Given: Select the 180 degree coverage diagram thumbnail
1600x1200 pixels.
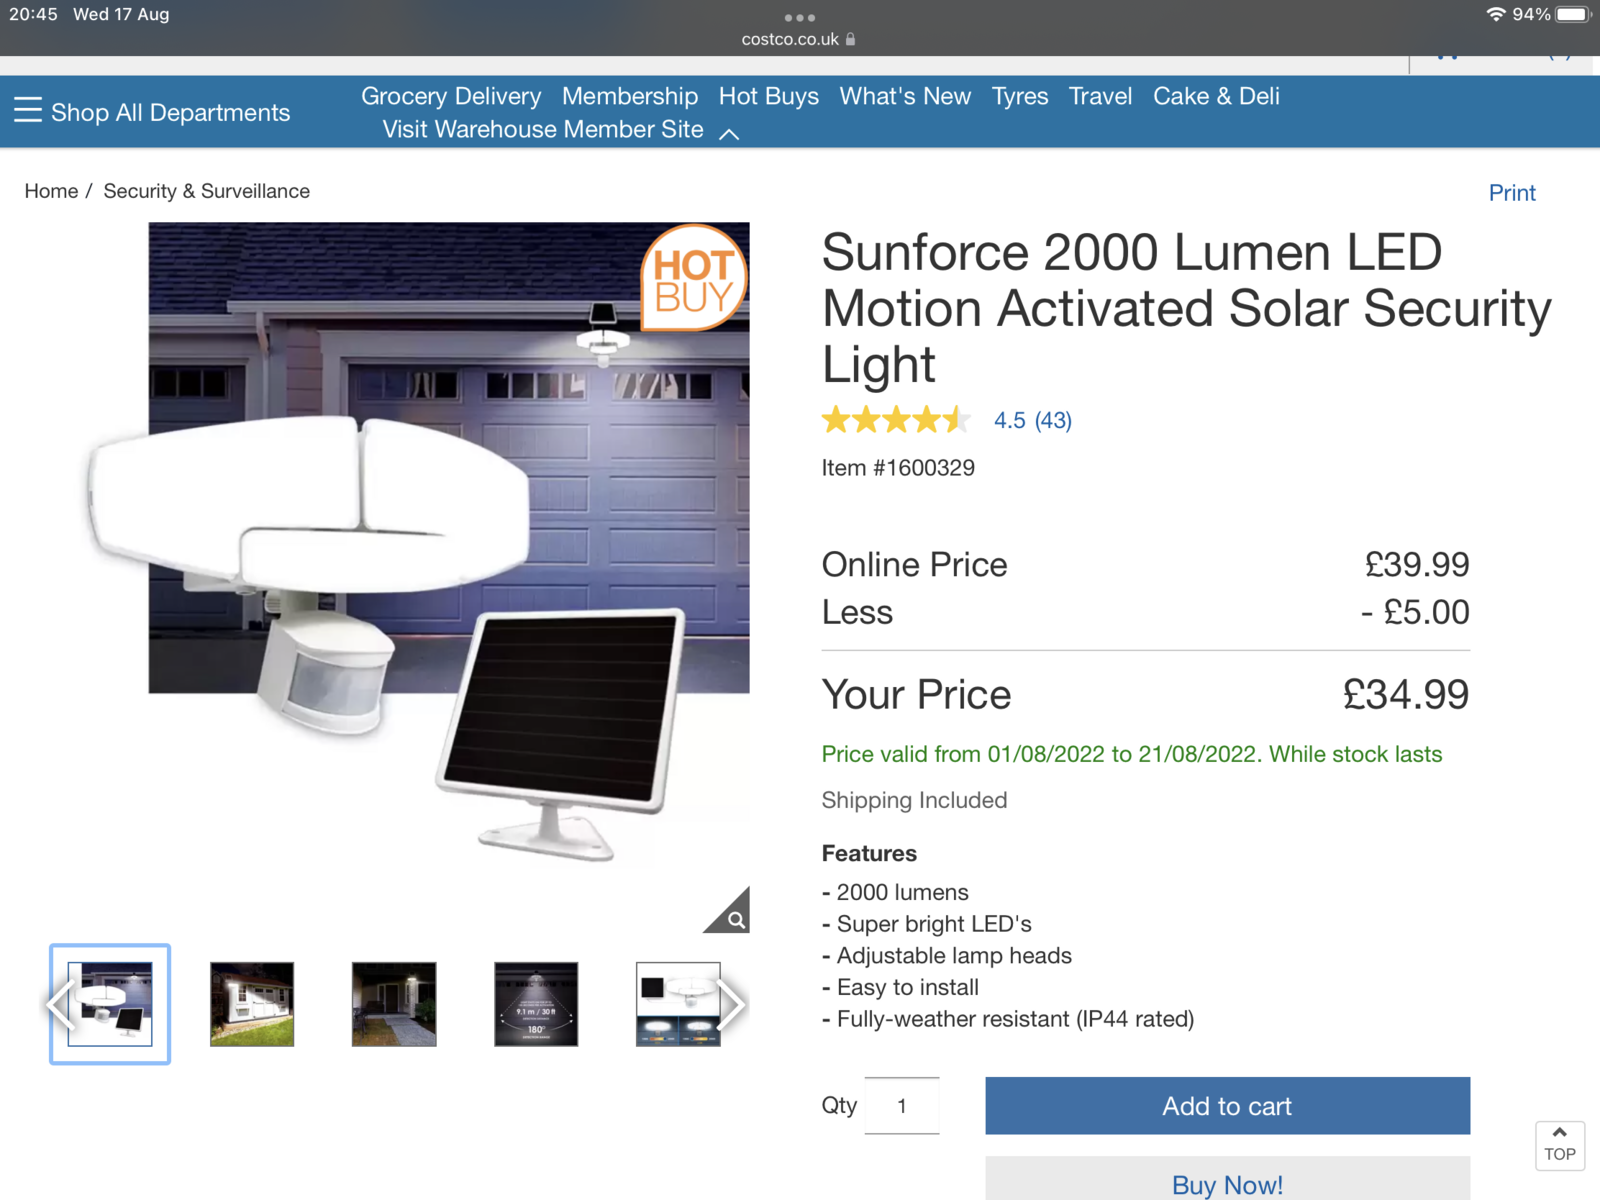Looking at the screenshot, I should point(536,1004).
